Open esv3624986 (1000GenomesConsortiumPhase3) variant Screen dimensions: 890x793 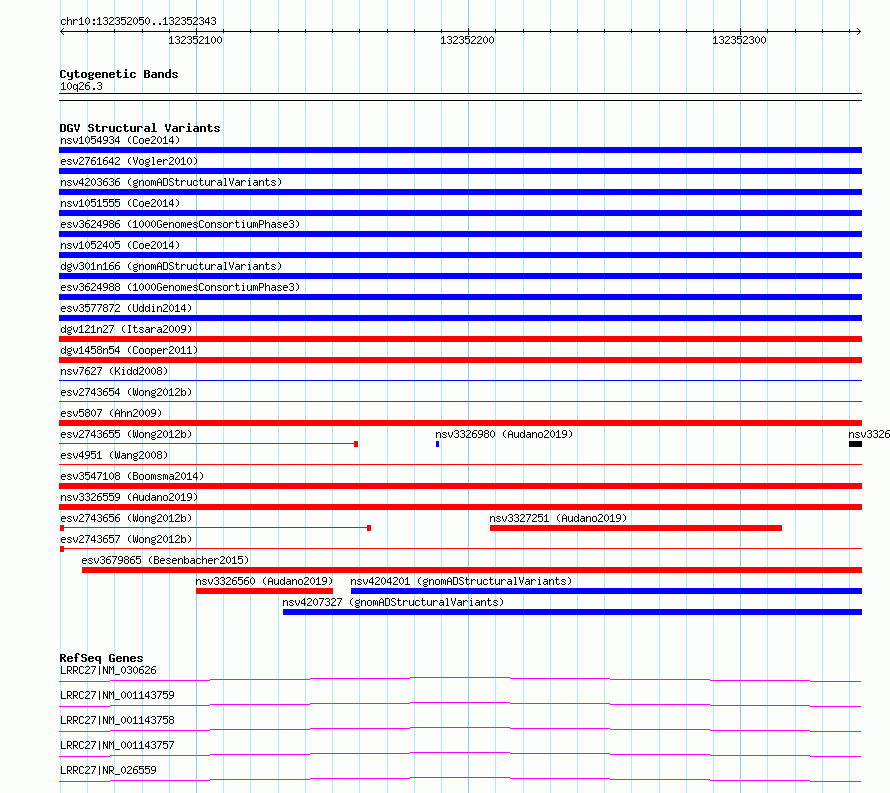point(180,224)
